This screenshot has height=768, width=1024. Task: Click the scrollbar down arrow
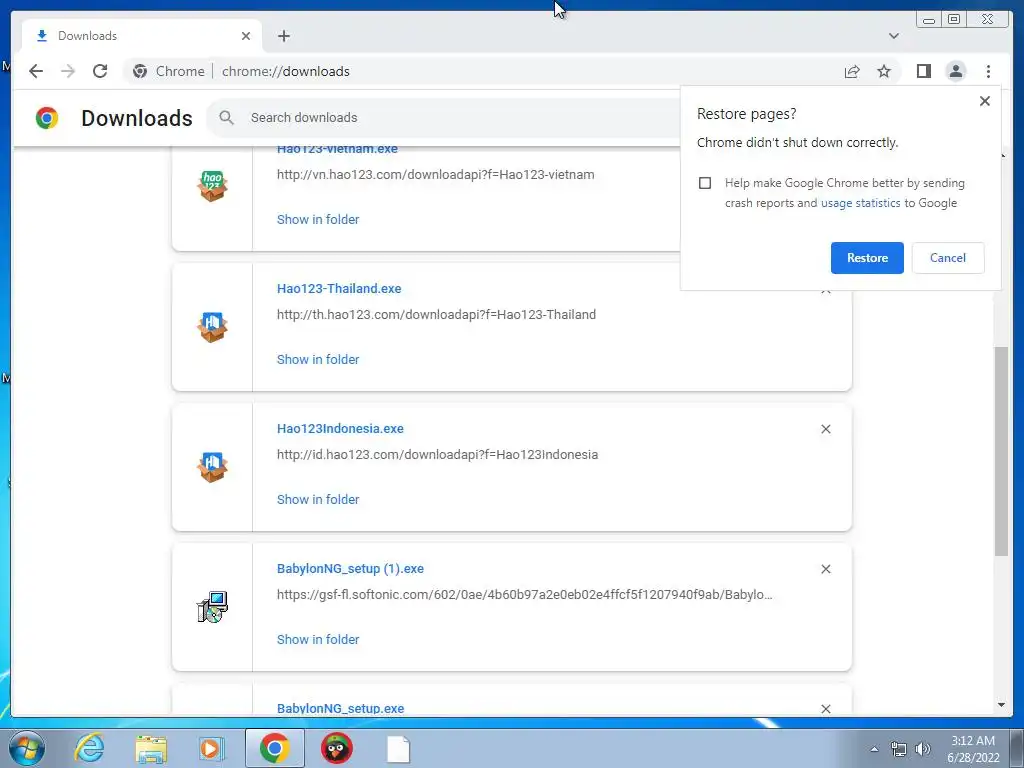pyautogui.click(x=1001, y=705)
